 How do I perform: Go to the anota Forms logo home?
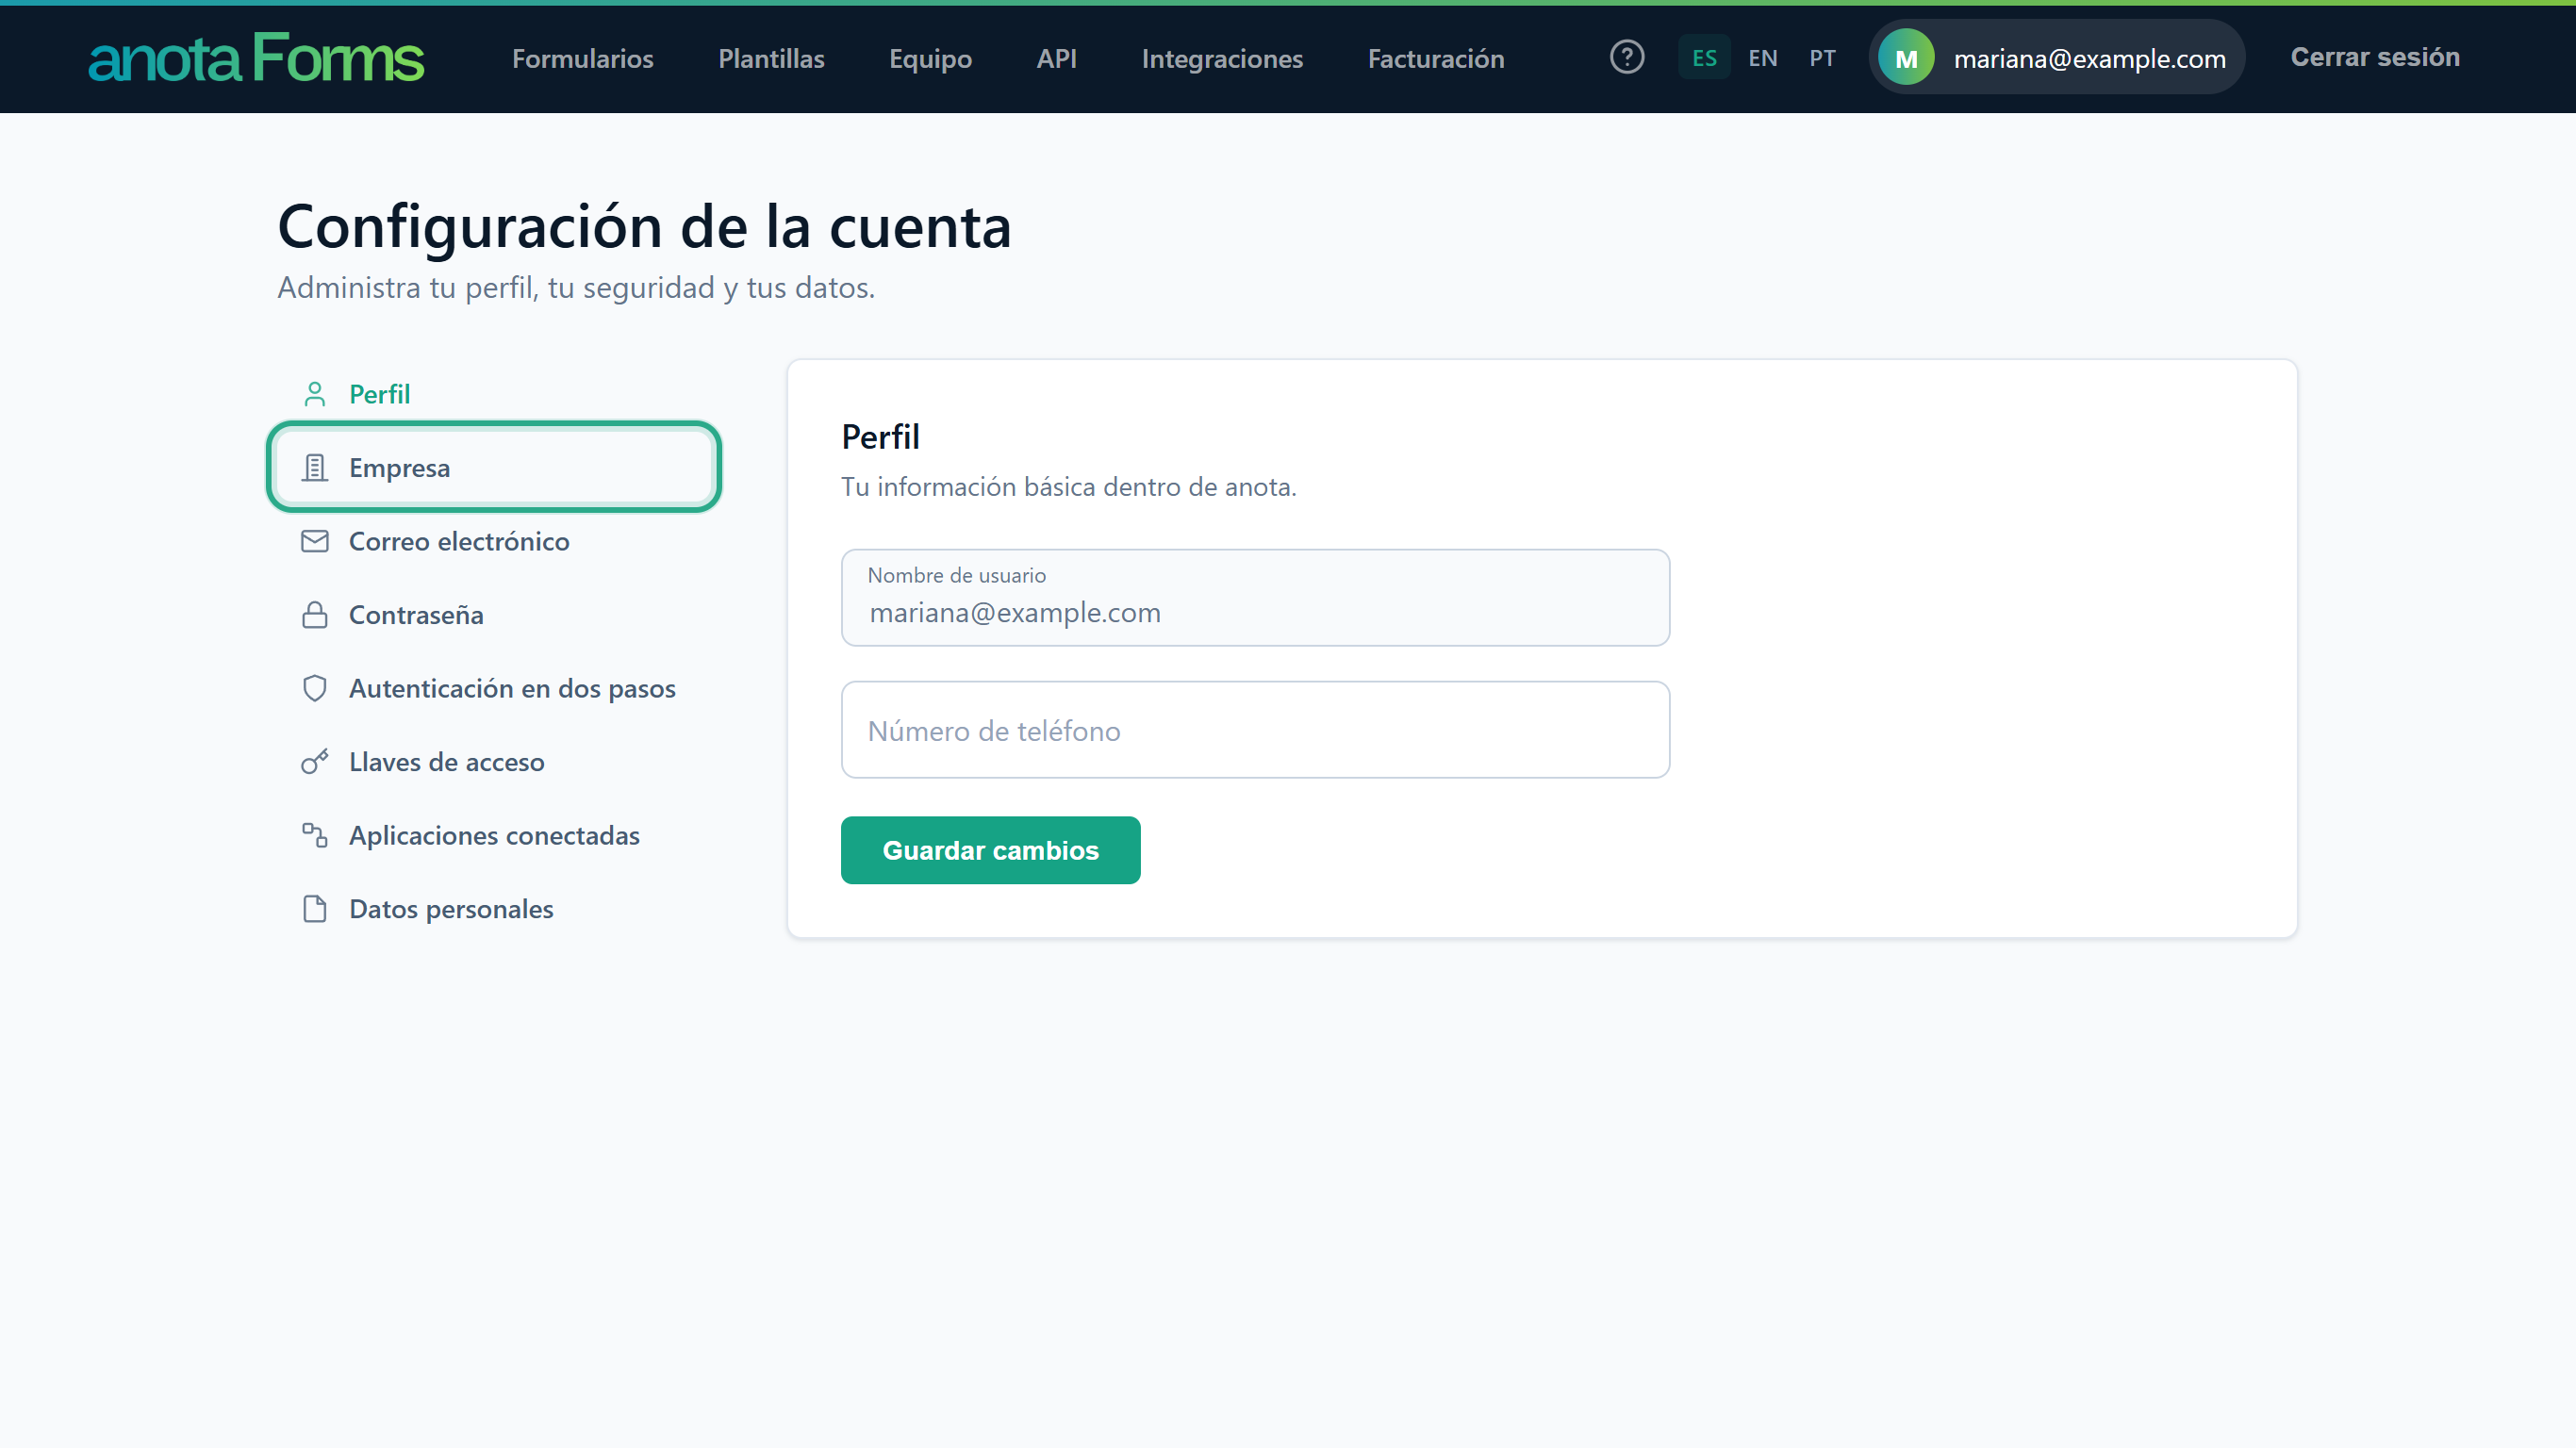[256, 58]
